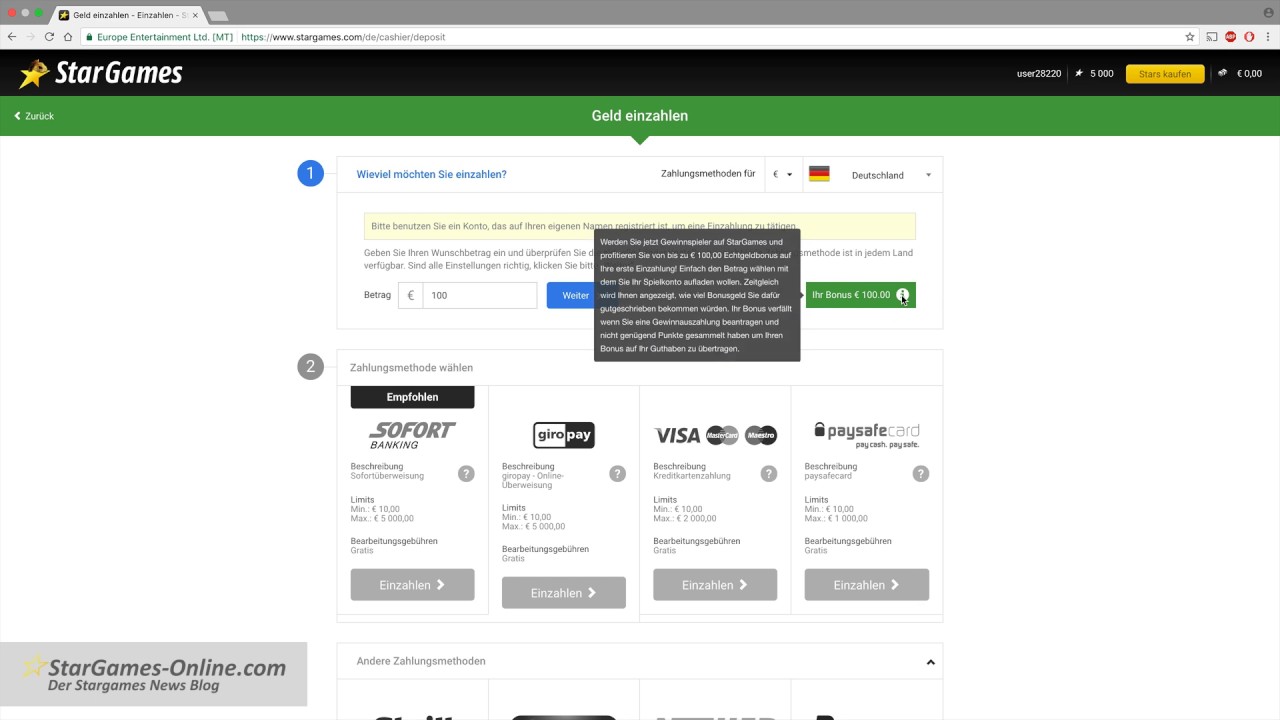Click the Andere Zahlungsmethoden heading text
The image size is (1280, 720).
tap(421, 661)
